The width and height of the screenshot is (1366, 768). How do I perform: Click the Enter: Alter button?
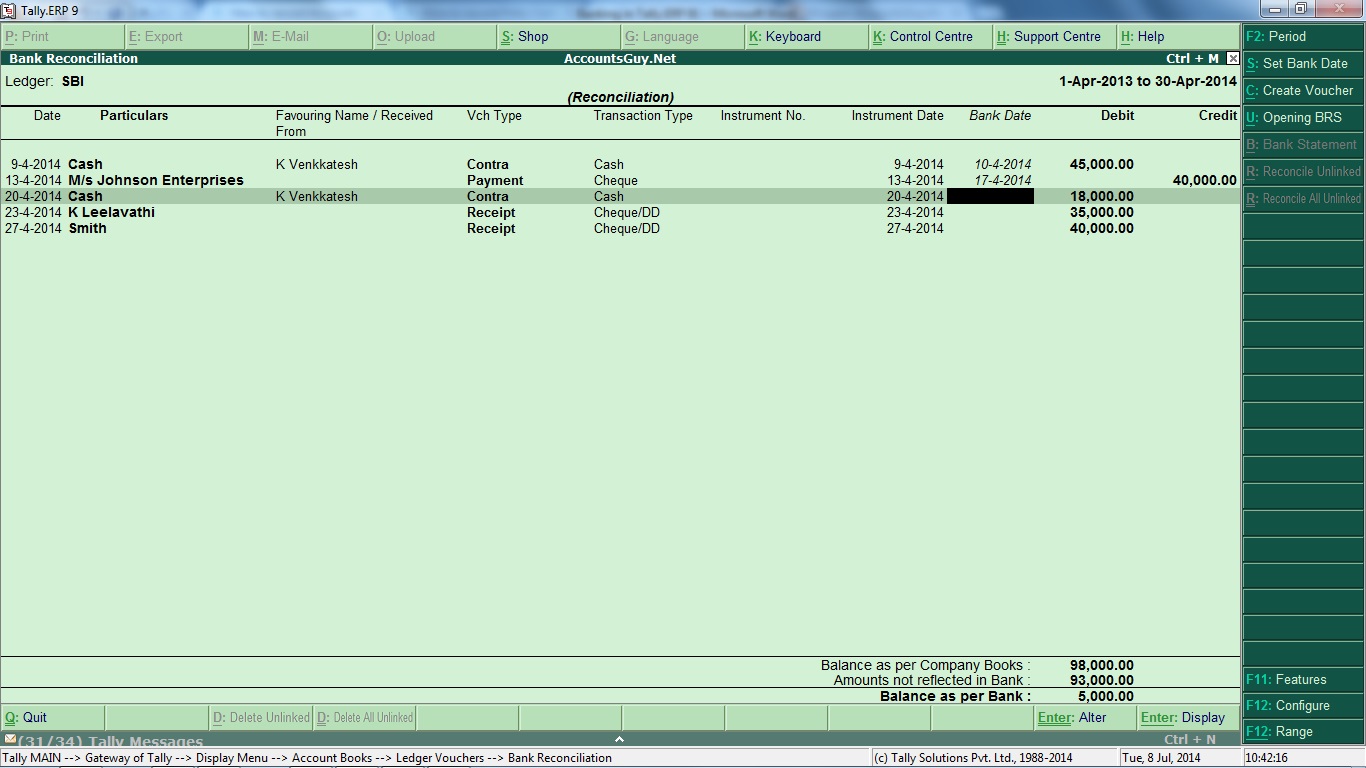[x=1085, y=717]
